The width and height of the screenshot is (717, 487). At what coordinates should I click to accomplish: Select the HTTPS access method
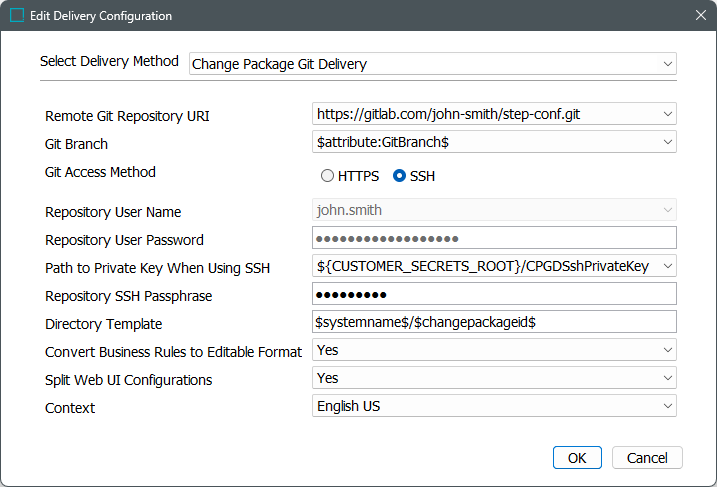coord(327,176)
